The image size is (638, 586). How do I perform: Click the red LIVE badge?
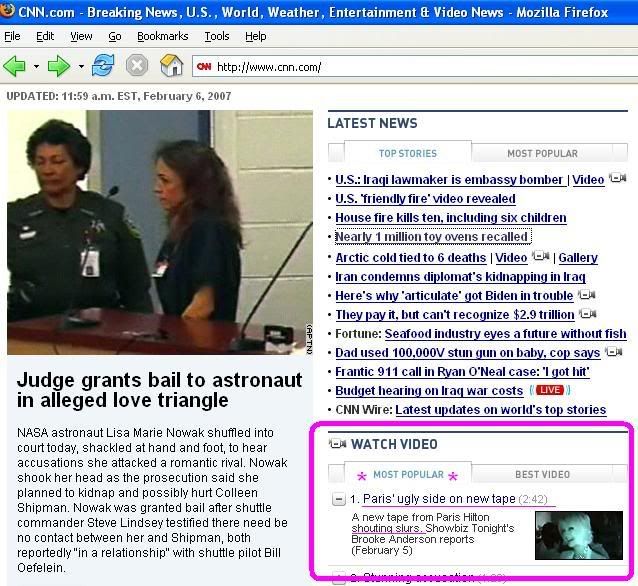pos(549,390)
